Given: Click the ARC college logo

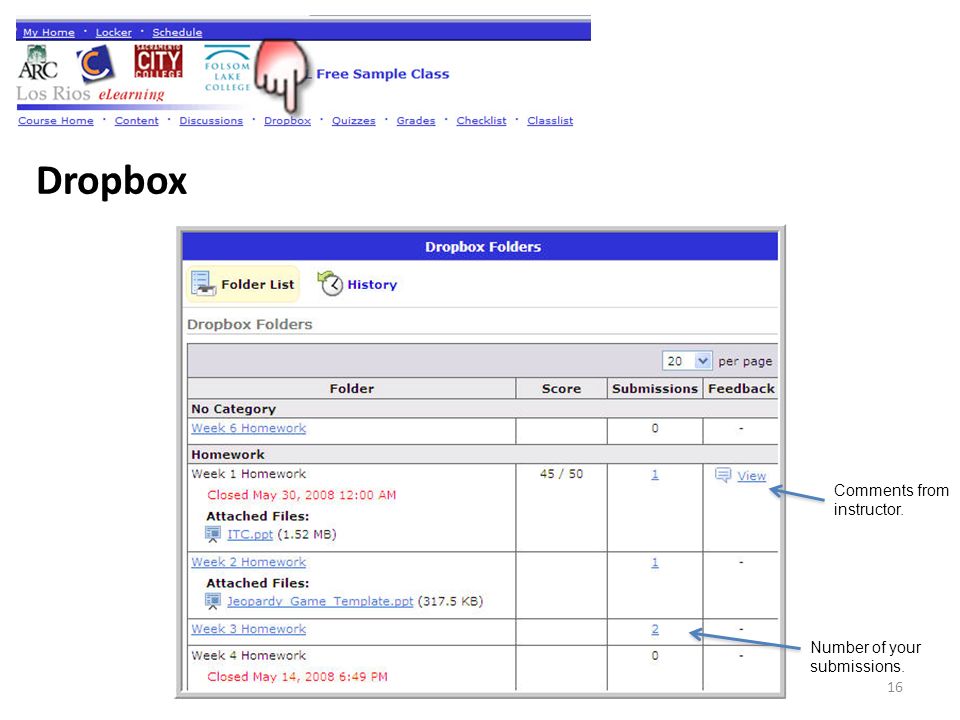Looking at the screenshot, I should click(38, 63).
